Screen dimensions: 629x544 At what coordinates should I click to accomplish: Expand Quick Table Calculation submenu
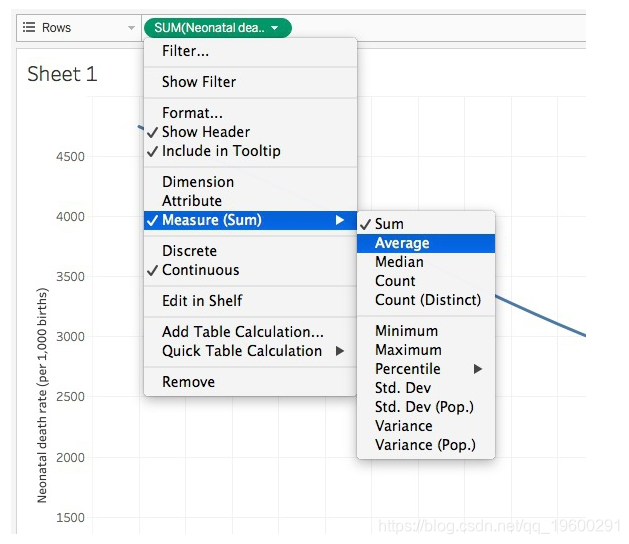pos(250,351)
